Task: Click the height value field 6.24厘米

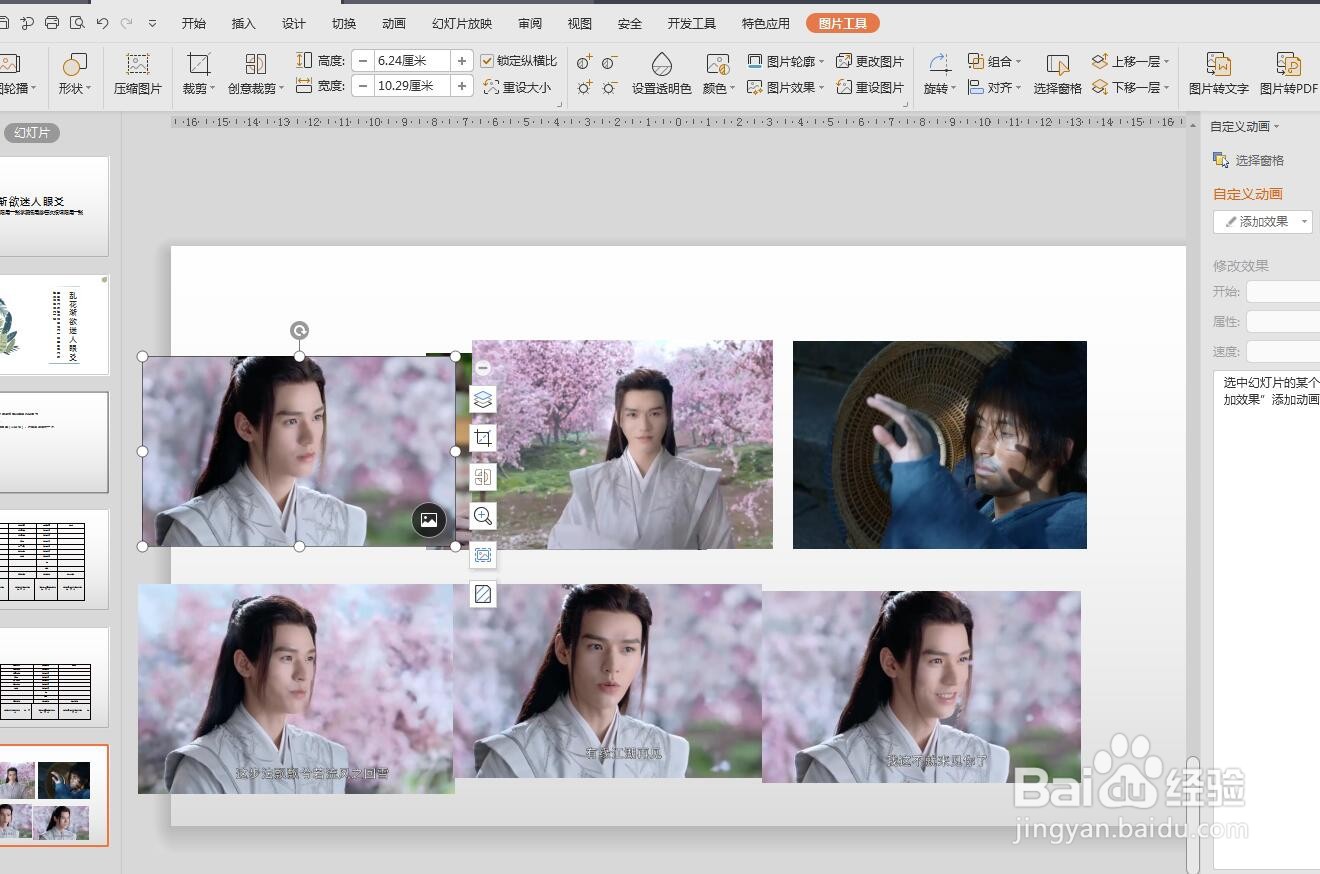Action: point(411,61)
